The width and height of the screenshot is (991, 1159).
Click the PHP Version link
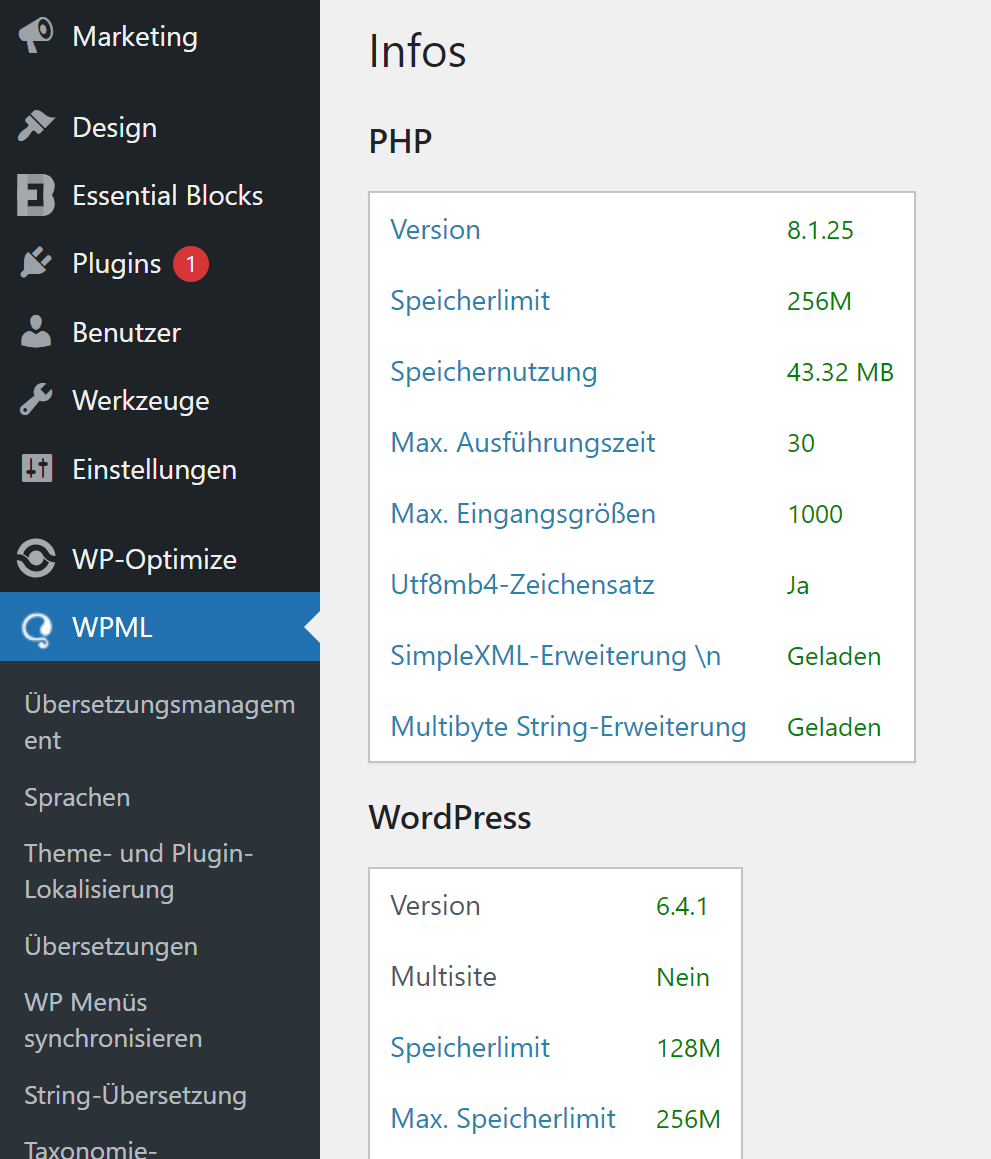(435, 230)
